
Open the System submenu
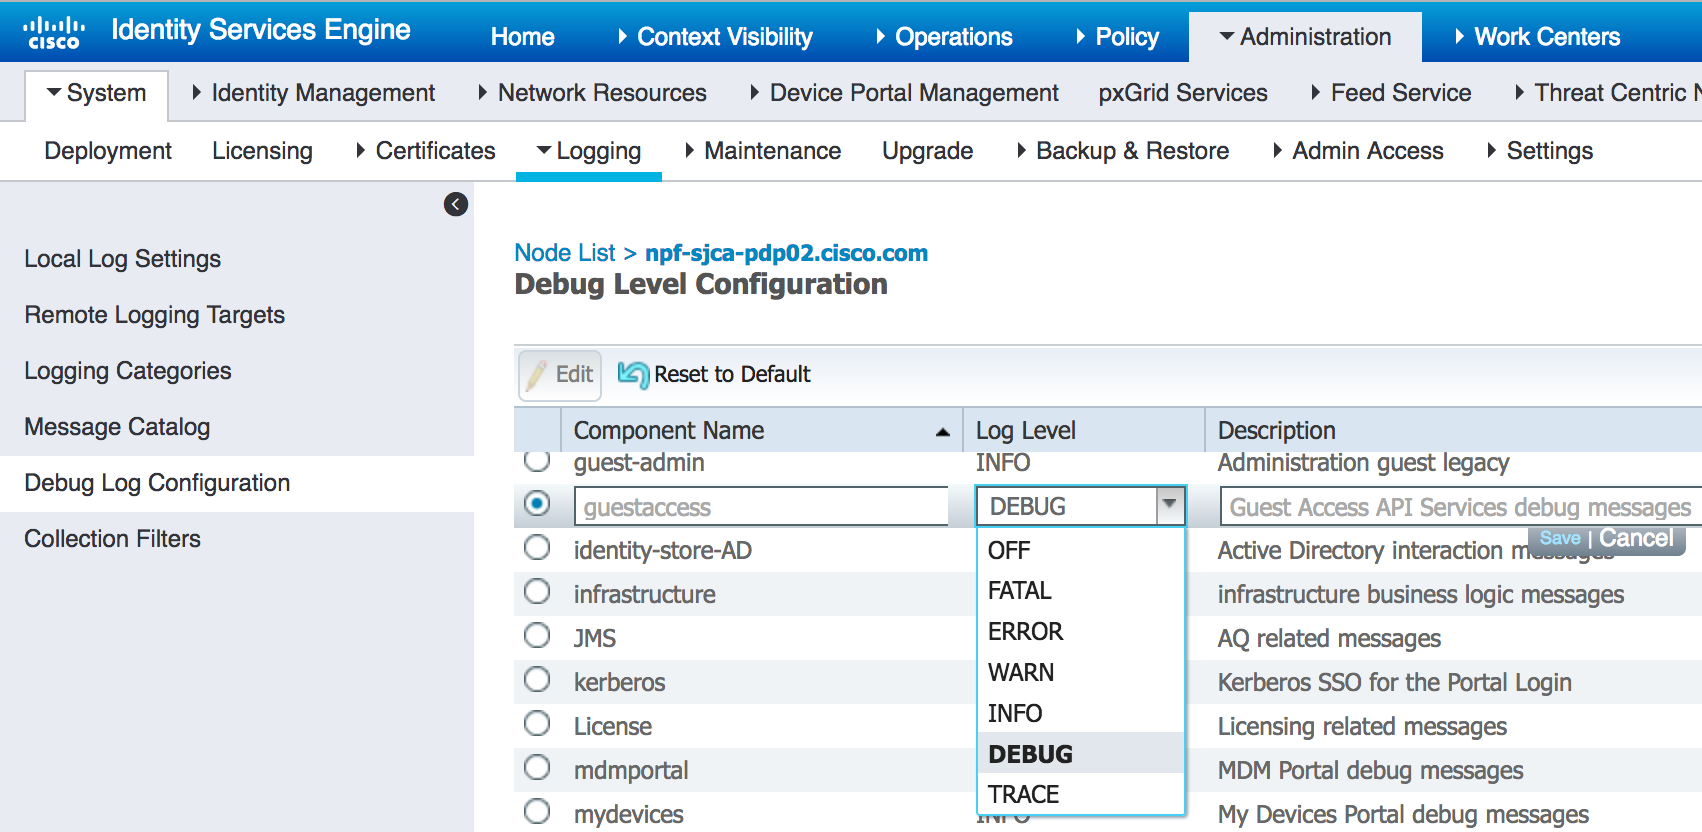96,93
